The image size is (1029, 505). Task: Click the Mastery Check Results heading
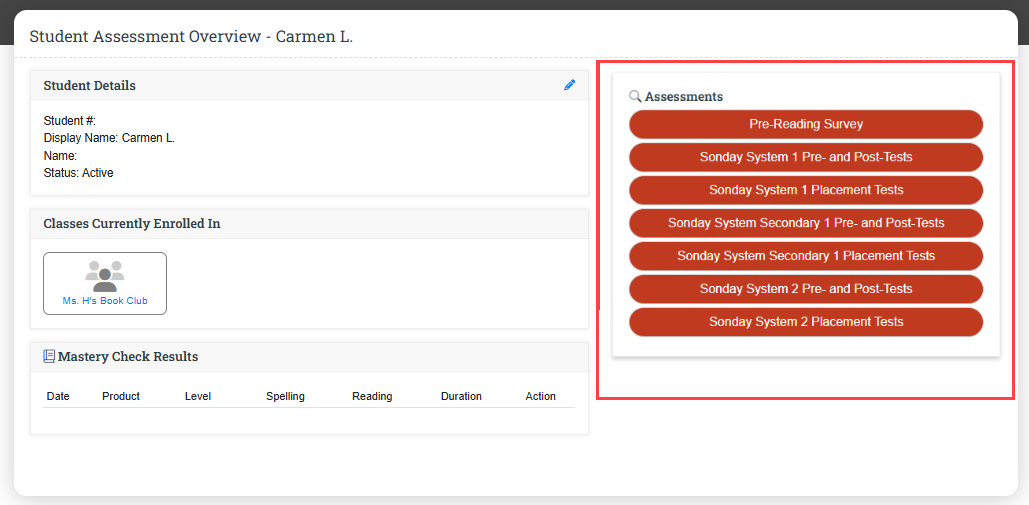128,357
